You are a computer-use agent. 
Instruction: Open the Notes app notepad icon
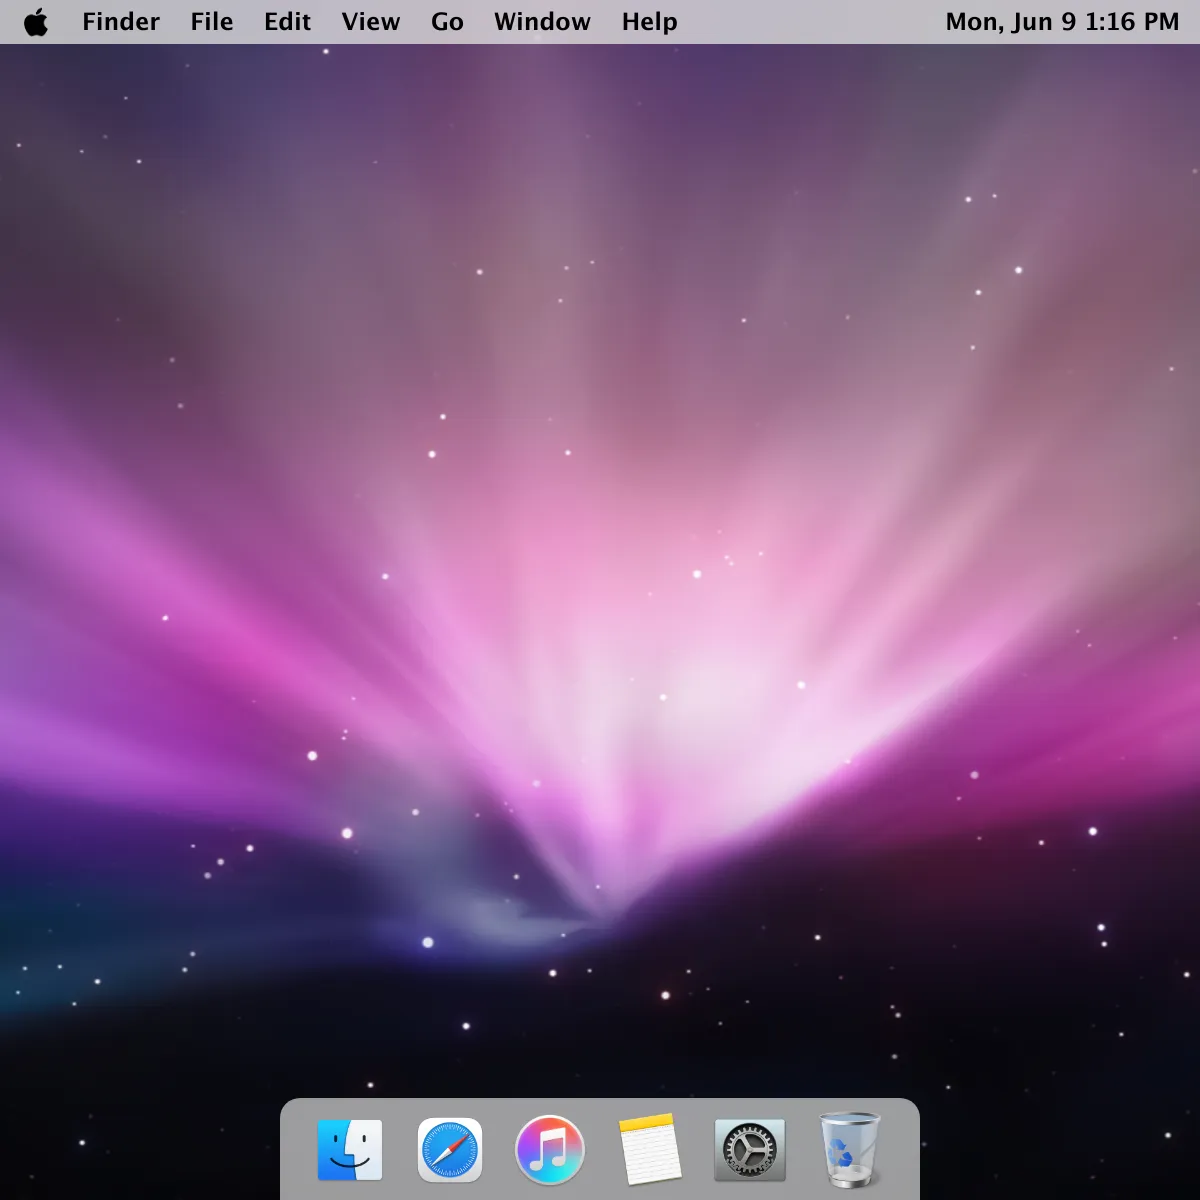(x=650, y=1150)
